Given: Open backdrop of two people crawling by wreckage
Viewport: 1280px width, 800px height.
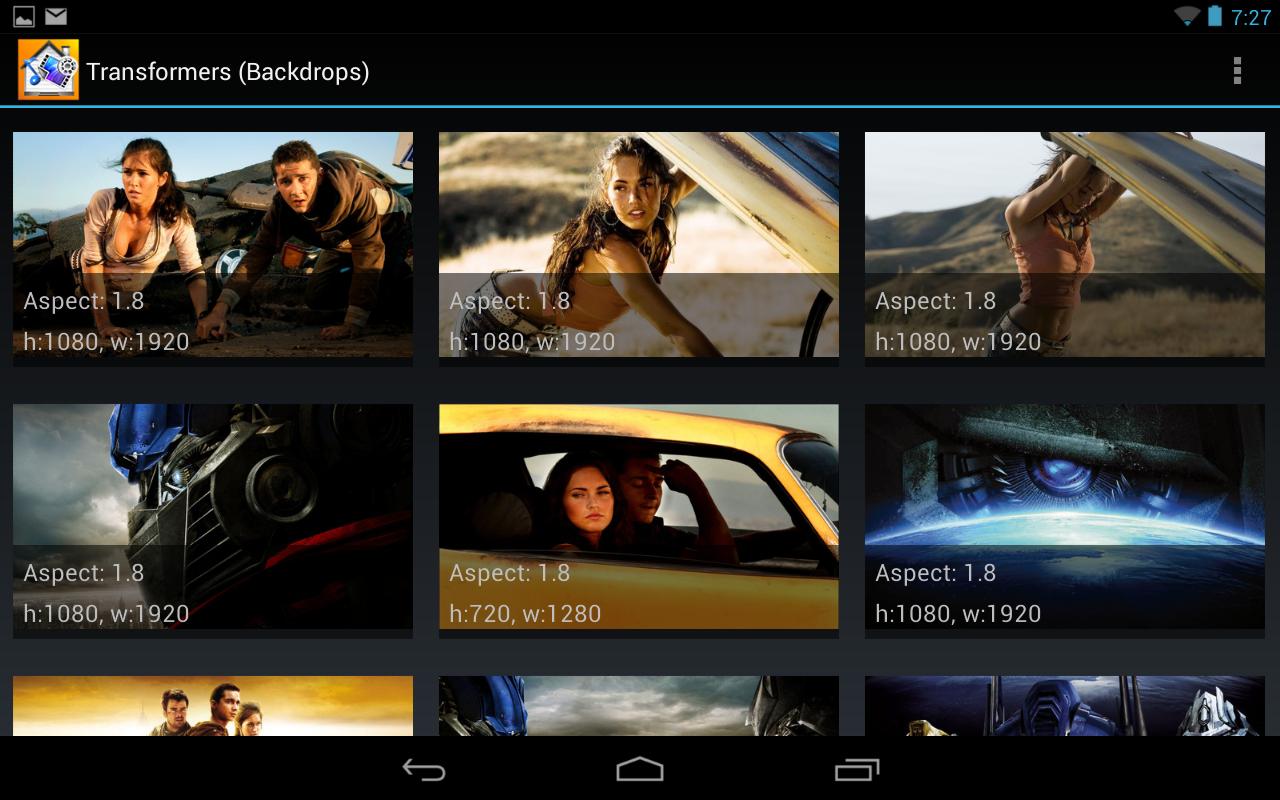Looking at the screenshot, I should pos(213,249).
